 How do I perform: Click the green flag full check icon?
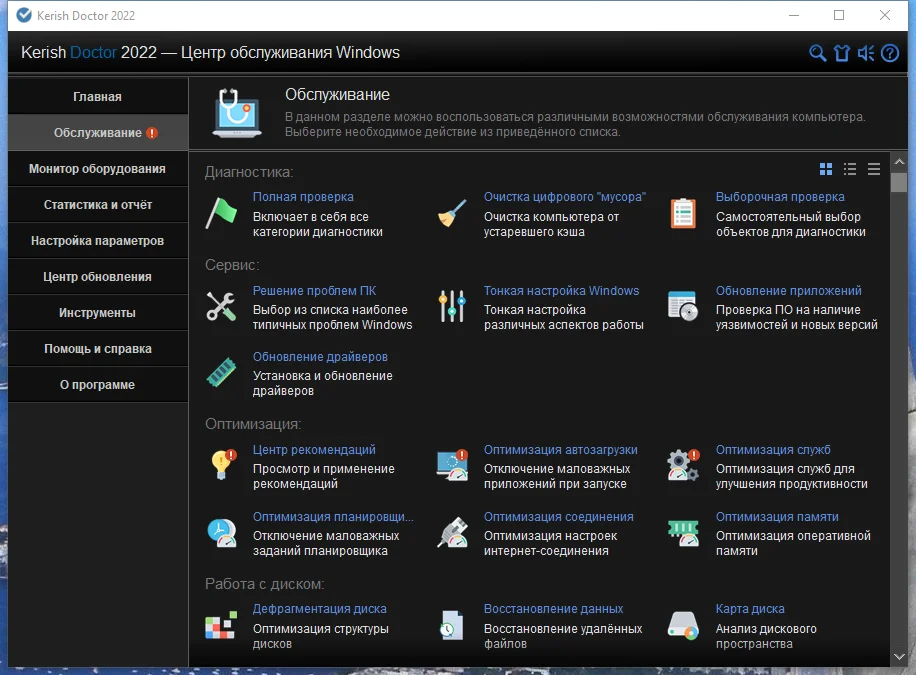pyautogui.click(x=221, y=213)
